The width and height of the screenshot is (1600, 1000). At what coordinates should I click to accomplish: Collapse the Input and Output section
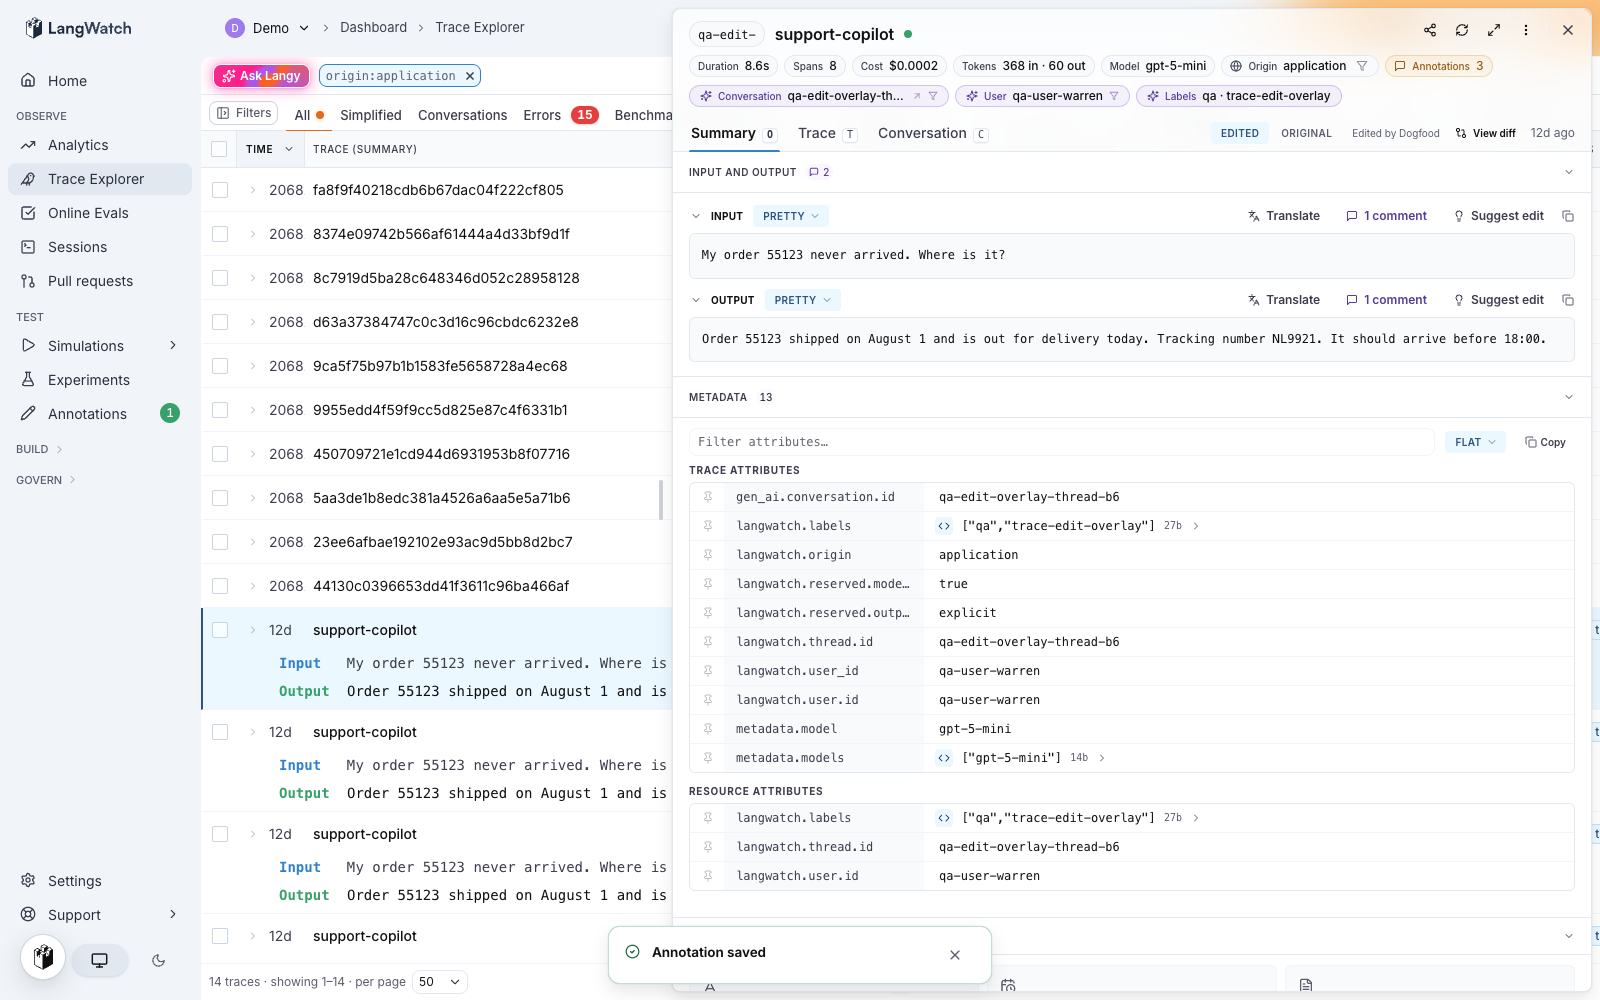point(1568,172)
